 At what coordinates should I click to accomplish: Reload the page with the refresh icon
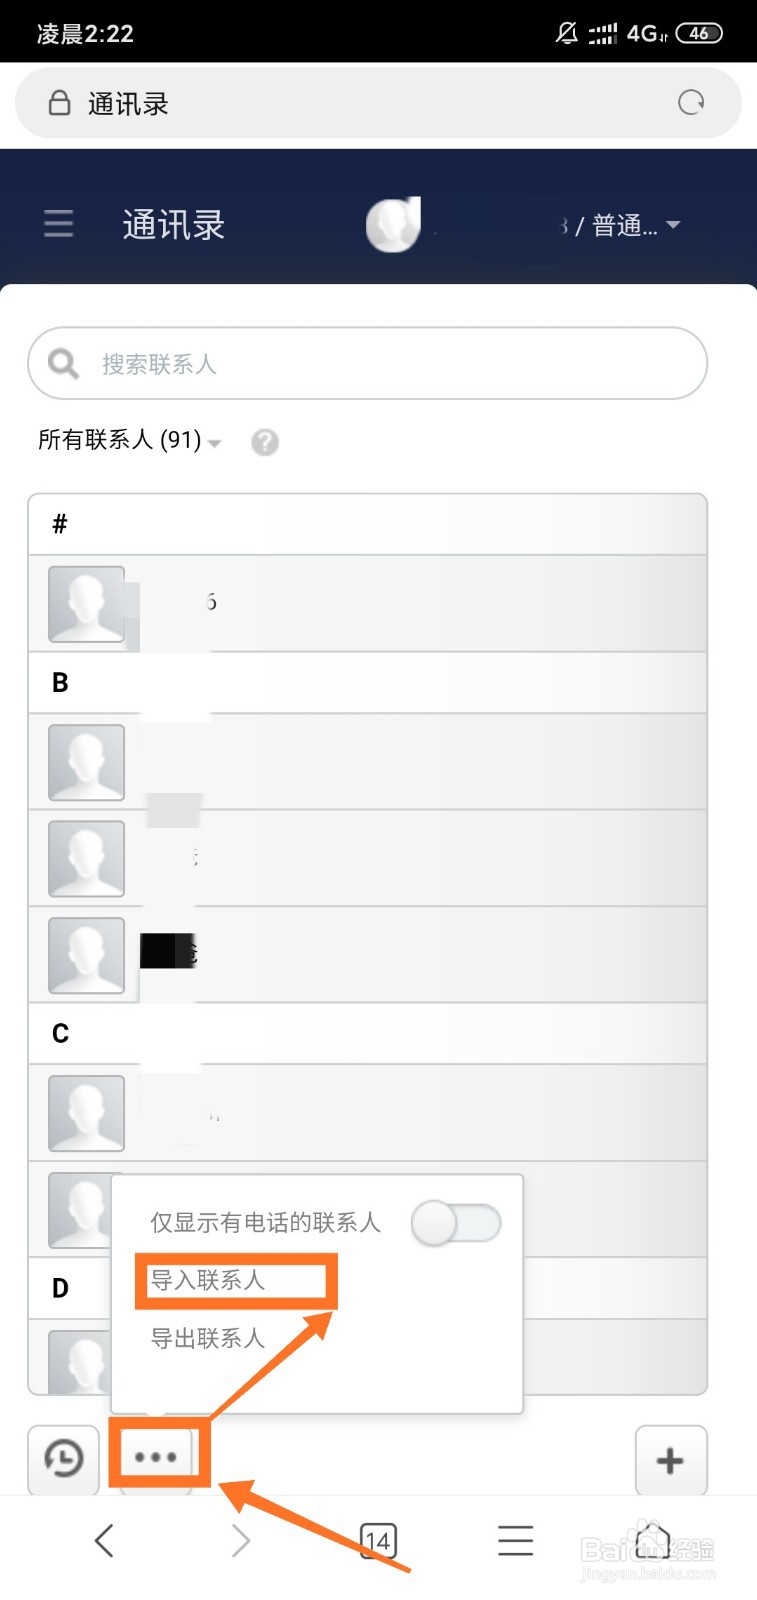click(691, 103)
